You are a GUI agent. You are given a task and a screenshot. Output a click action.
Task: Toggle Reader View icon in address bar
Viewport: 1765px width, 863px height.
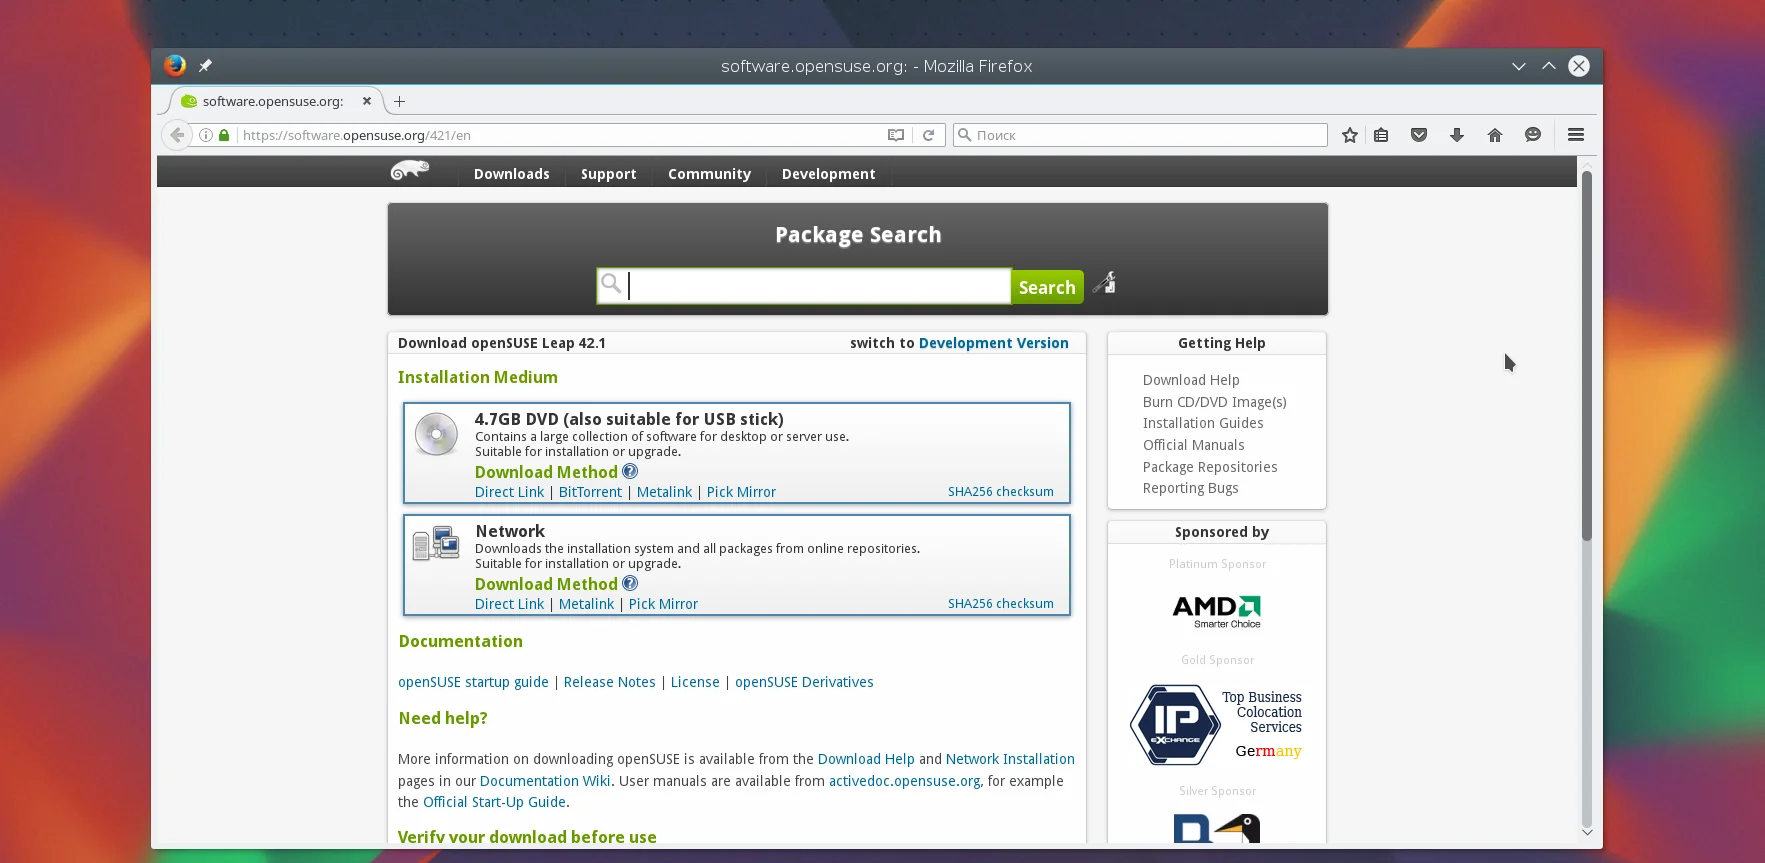896,135
